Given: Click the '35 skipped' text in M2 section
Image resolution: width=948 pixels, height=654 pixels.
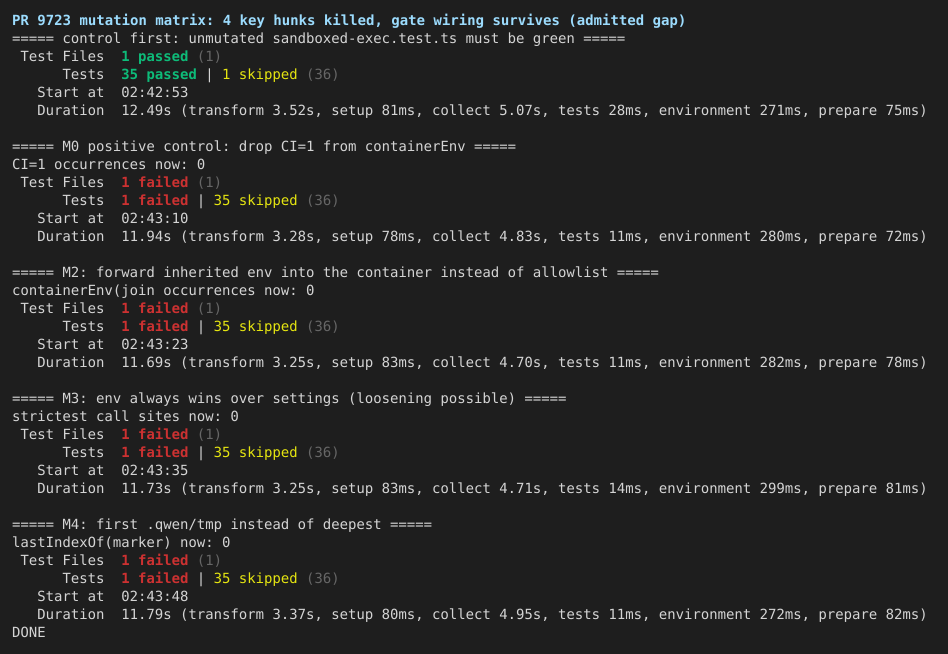Looking at the screenshot, I should point(256,326).
